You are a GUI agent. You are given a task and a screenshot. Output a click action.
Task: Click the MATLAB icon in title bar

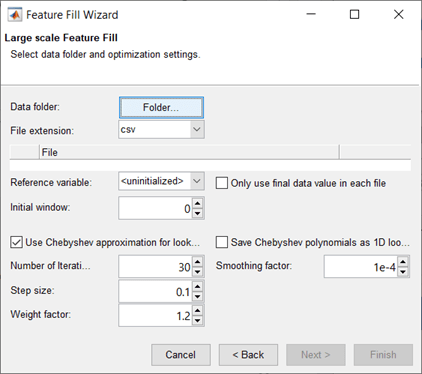pos(15,15)
